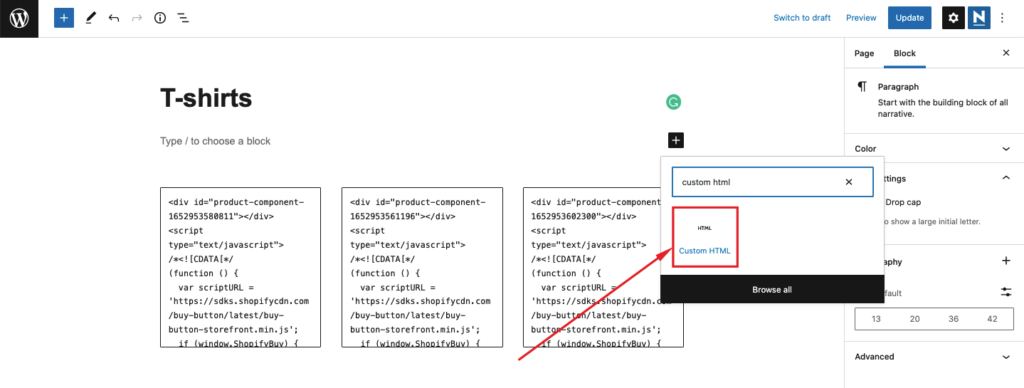The image size is (1024, 388).
Task: Open the List View outline icon
Action: (184, 18)
